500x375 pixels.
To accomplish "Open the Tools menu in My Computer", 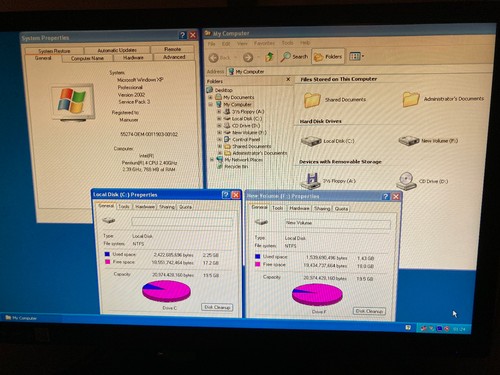I will (x=287, y=43).
